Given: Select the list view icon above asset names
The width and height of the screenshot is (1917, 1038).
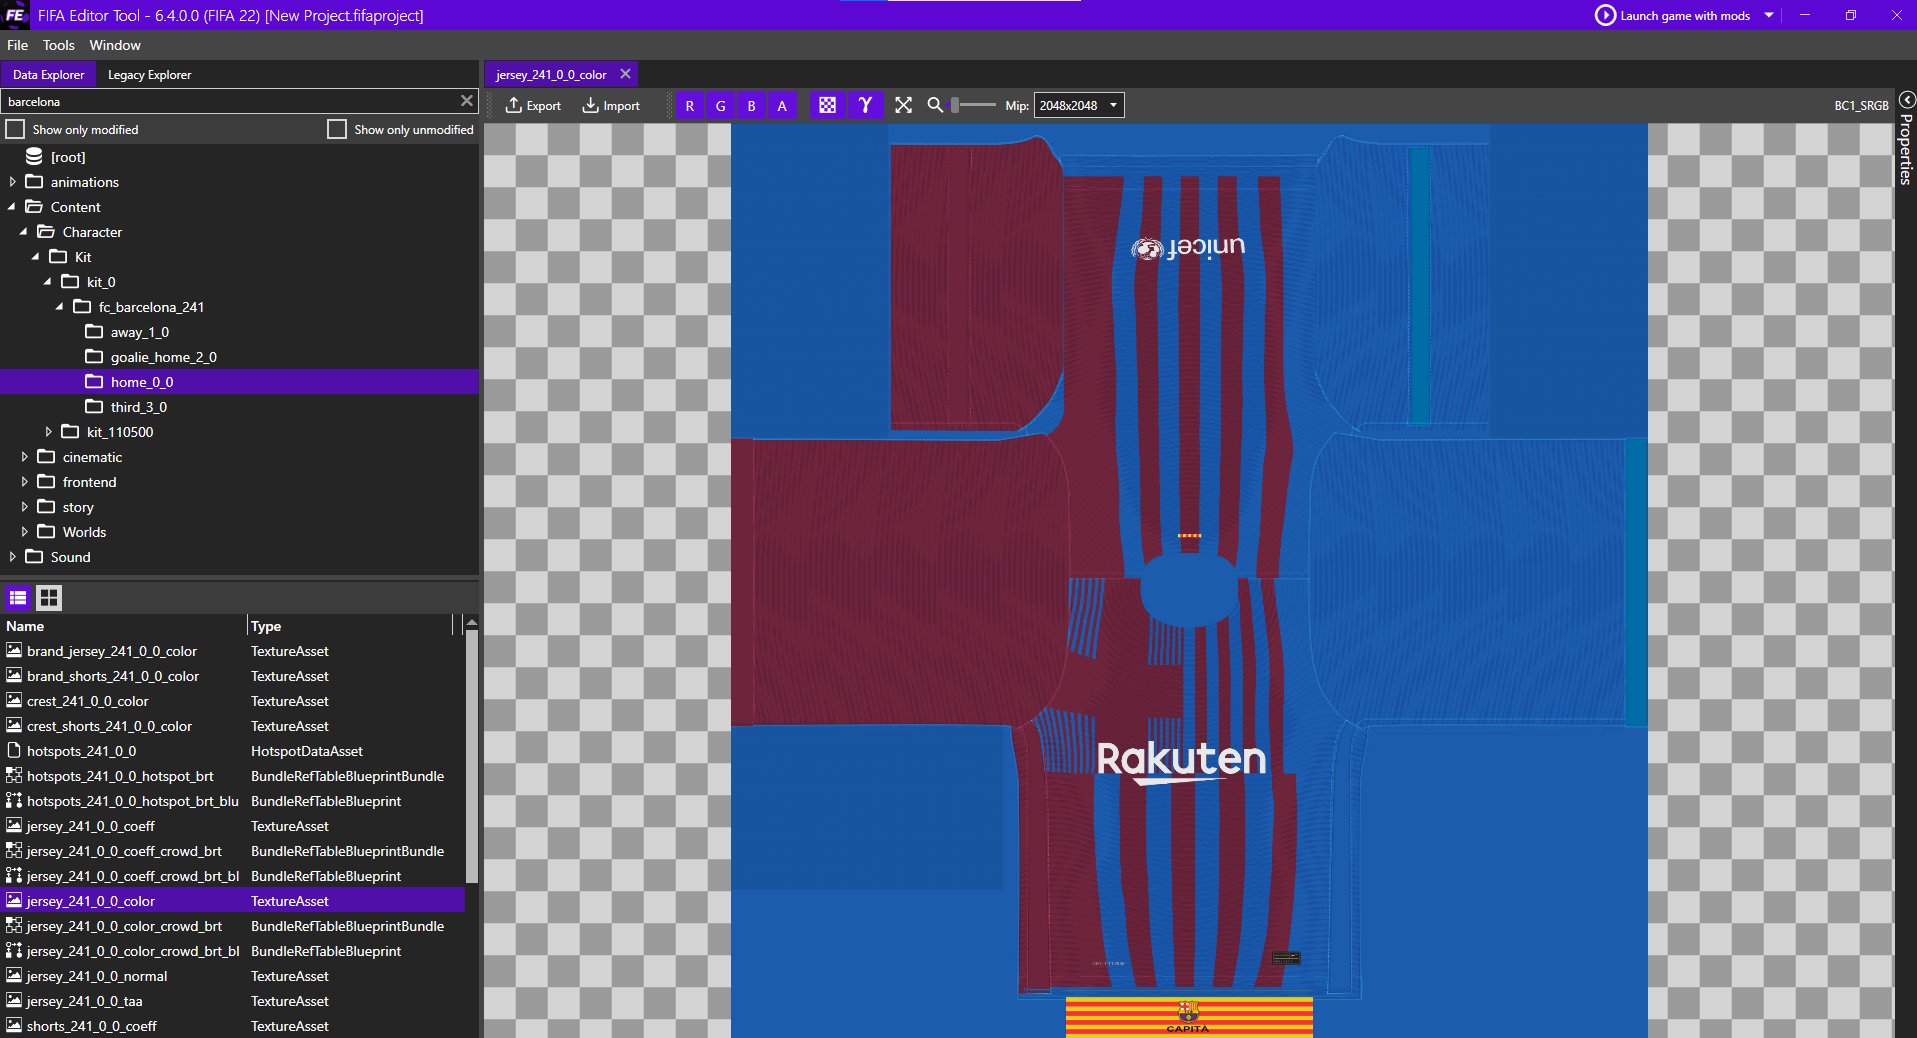Looking at the screenshot, I should click(x=17, y=598).
